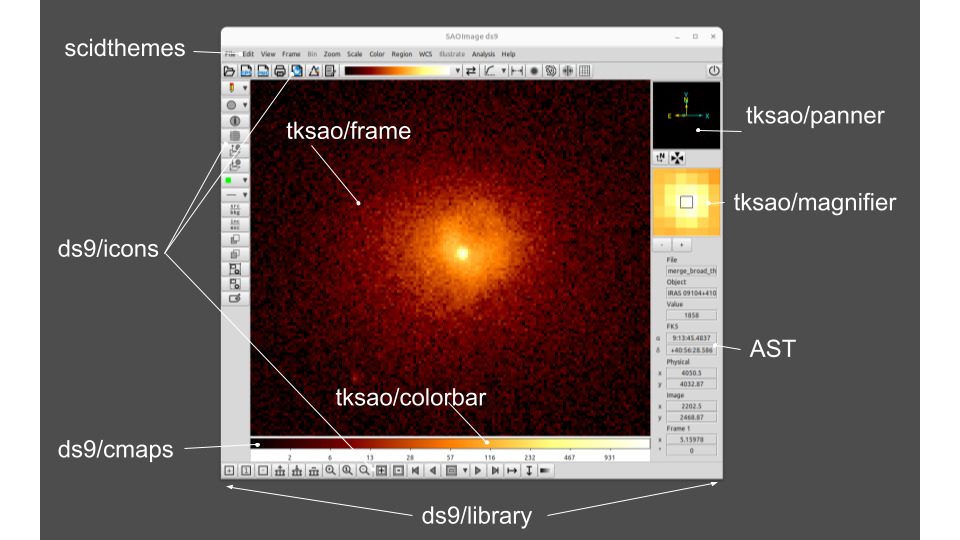Click the horizontal colorbar orientation arrow icon
960x540 pixels.
coord(512,471)
